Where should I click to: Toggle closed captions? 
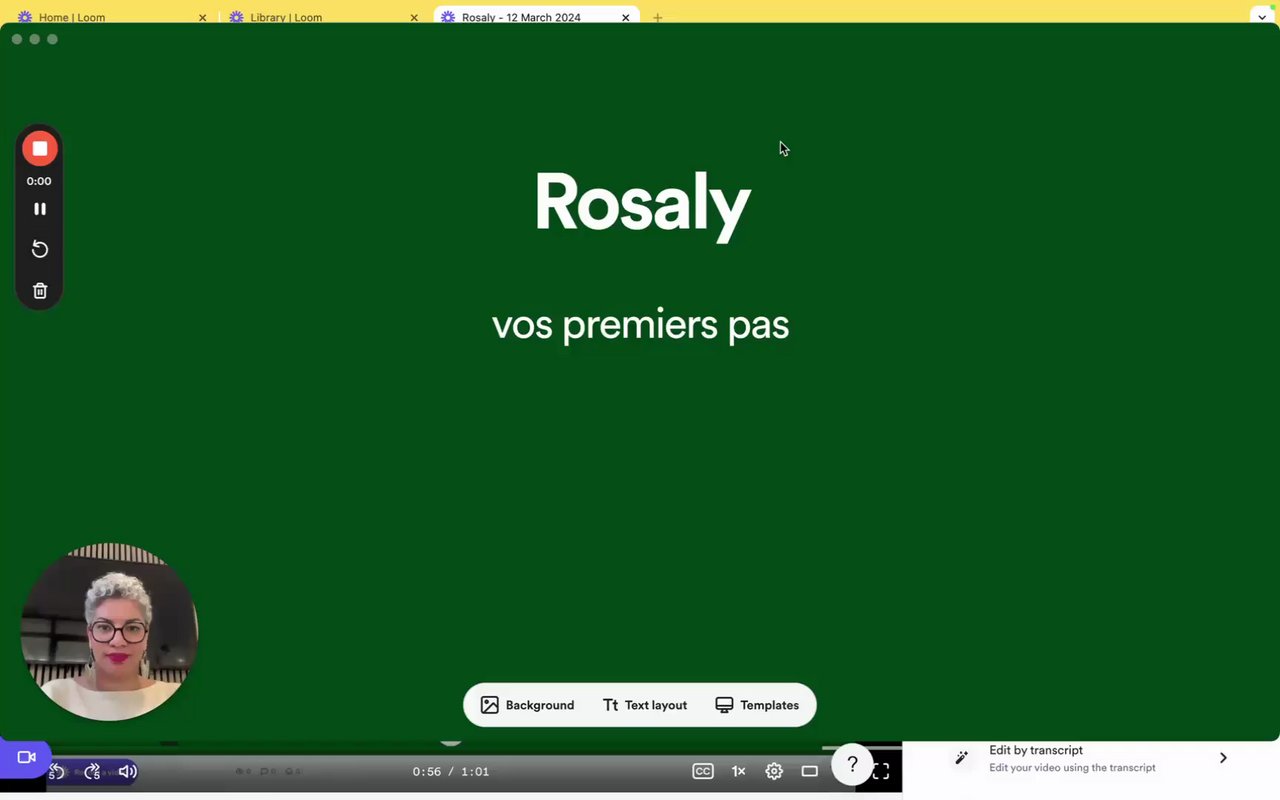tap(703, 771)
